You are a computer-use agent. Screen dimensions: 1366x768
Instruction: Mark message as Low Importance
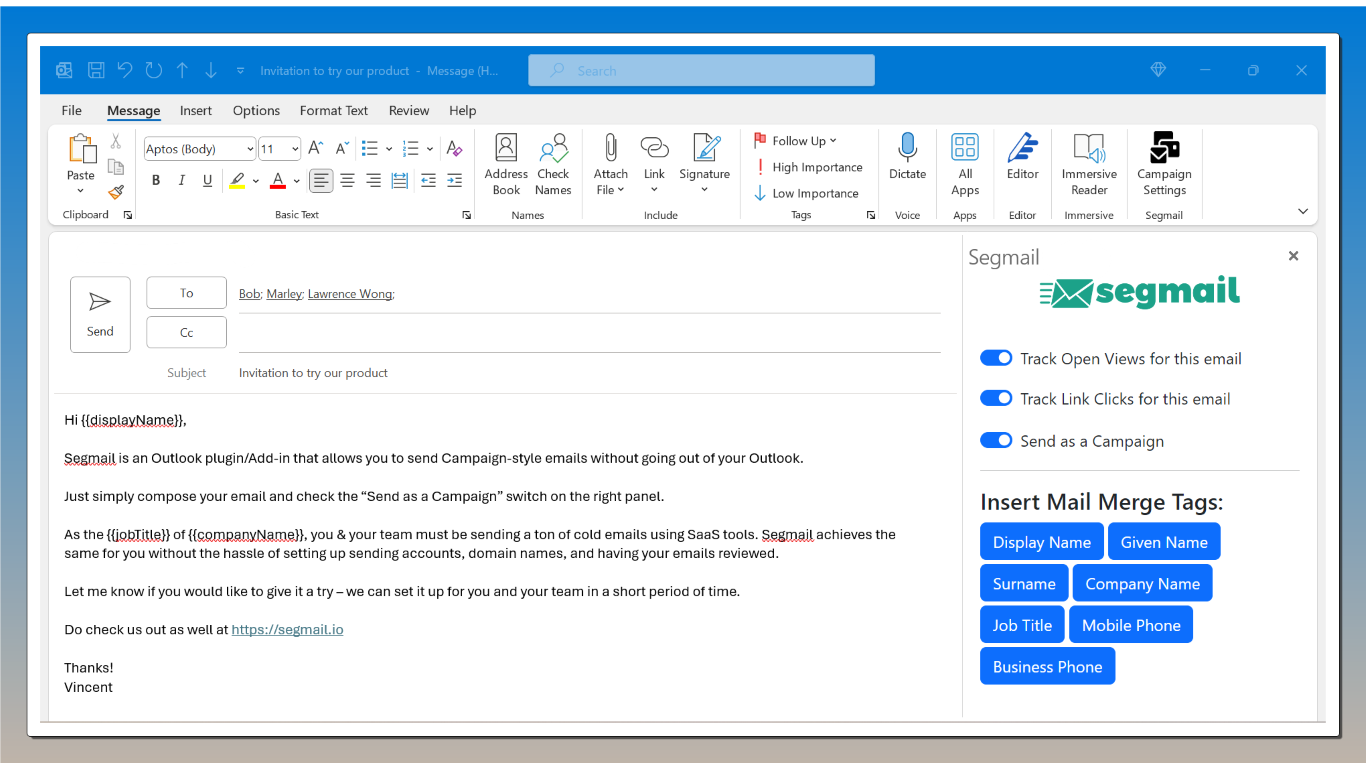806,193
